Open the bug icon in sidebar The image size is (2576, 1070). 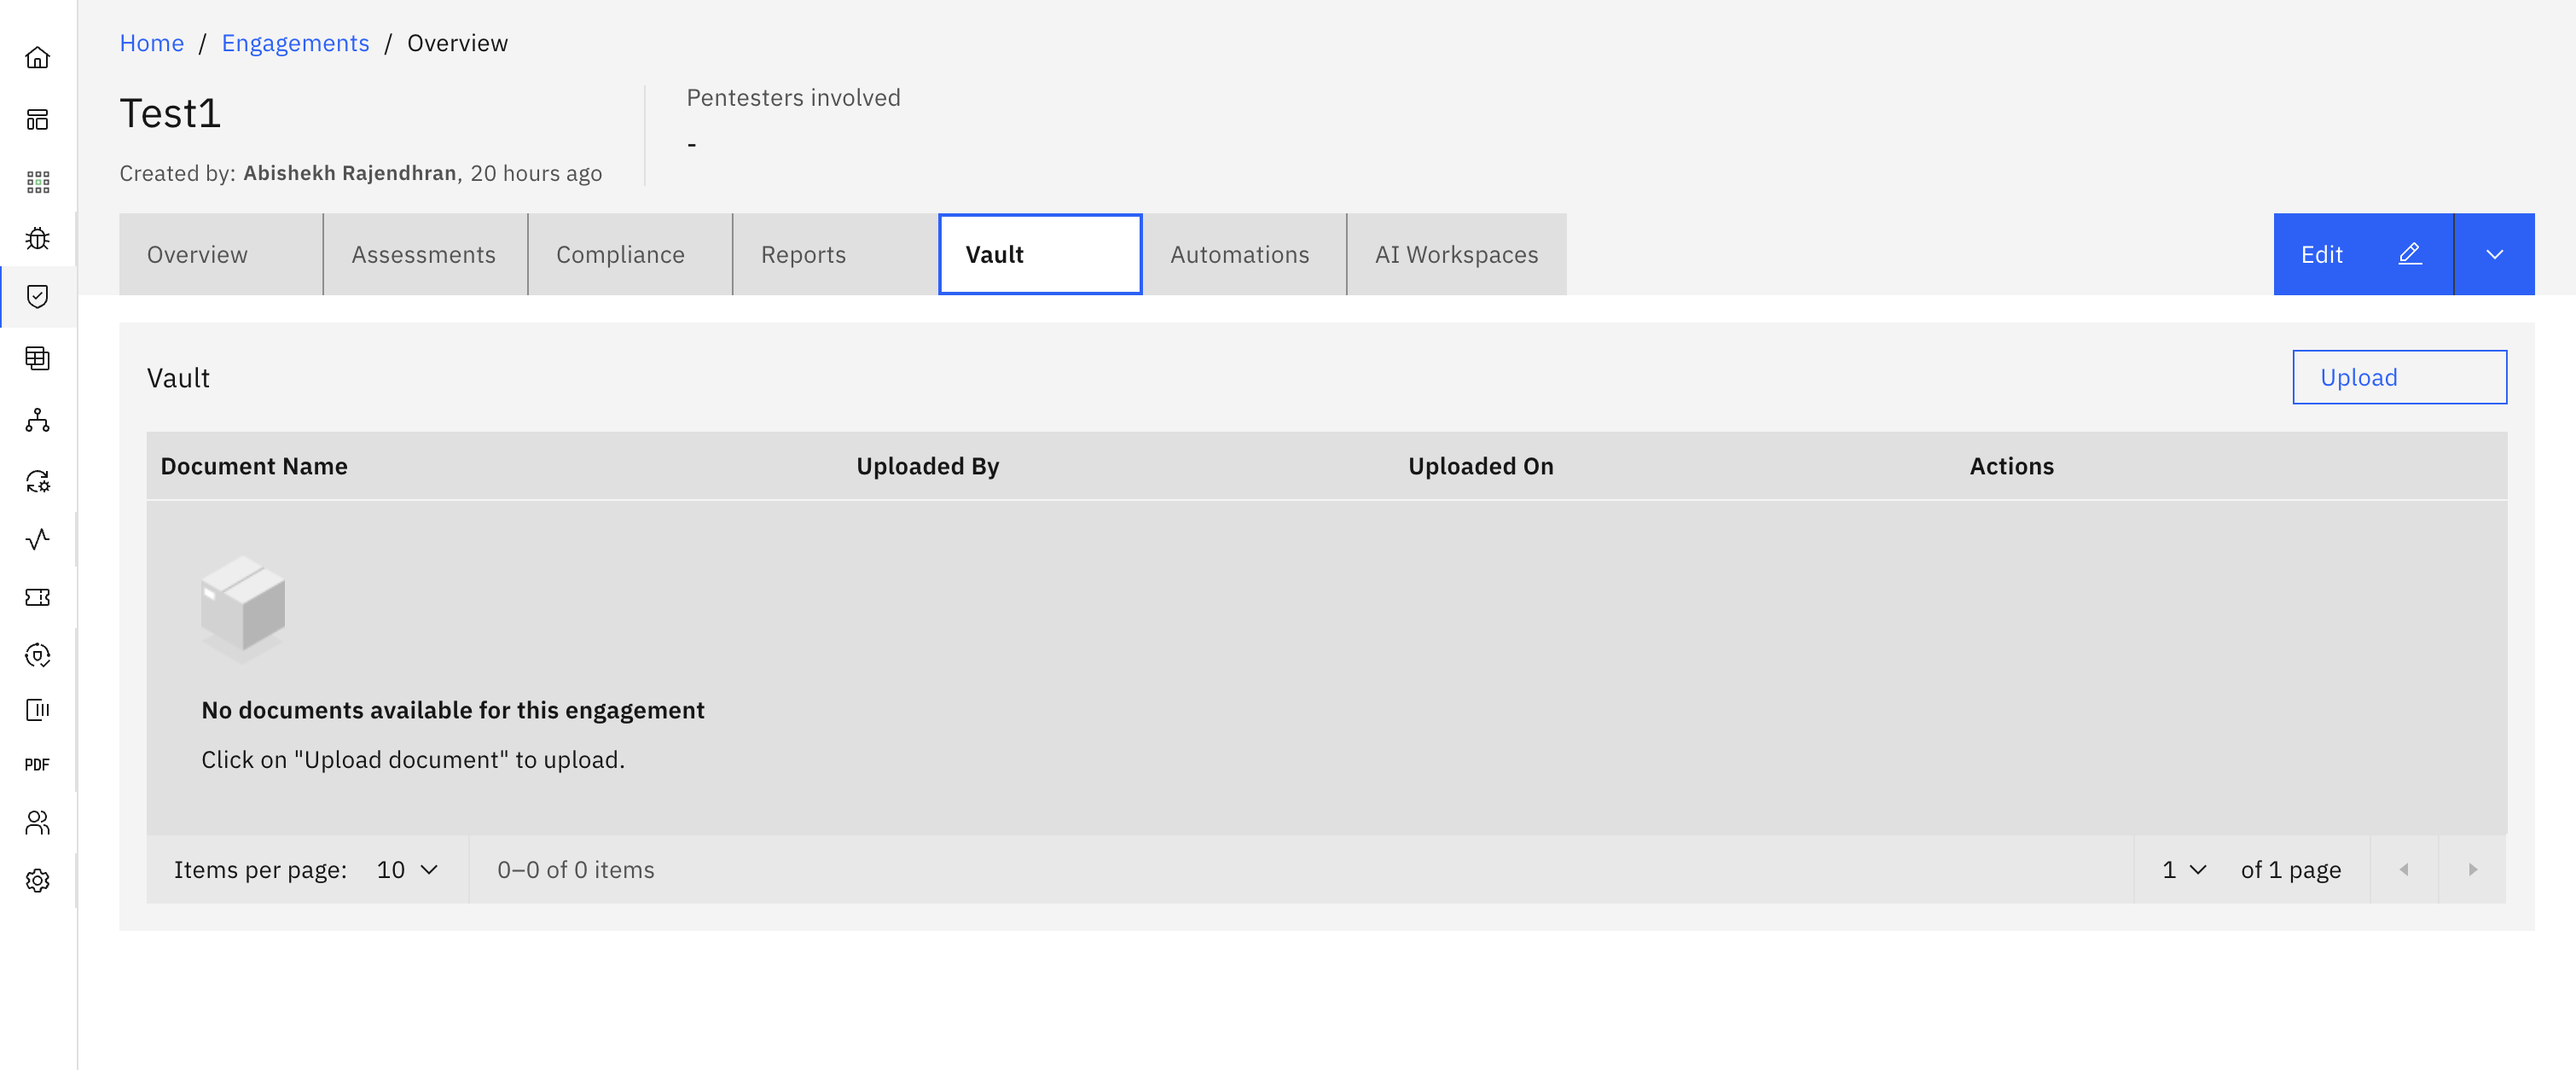click(x=38, y=239)
